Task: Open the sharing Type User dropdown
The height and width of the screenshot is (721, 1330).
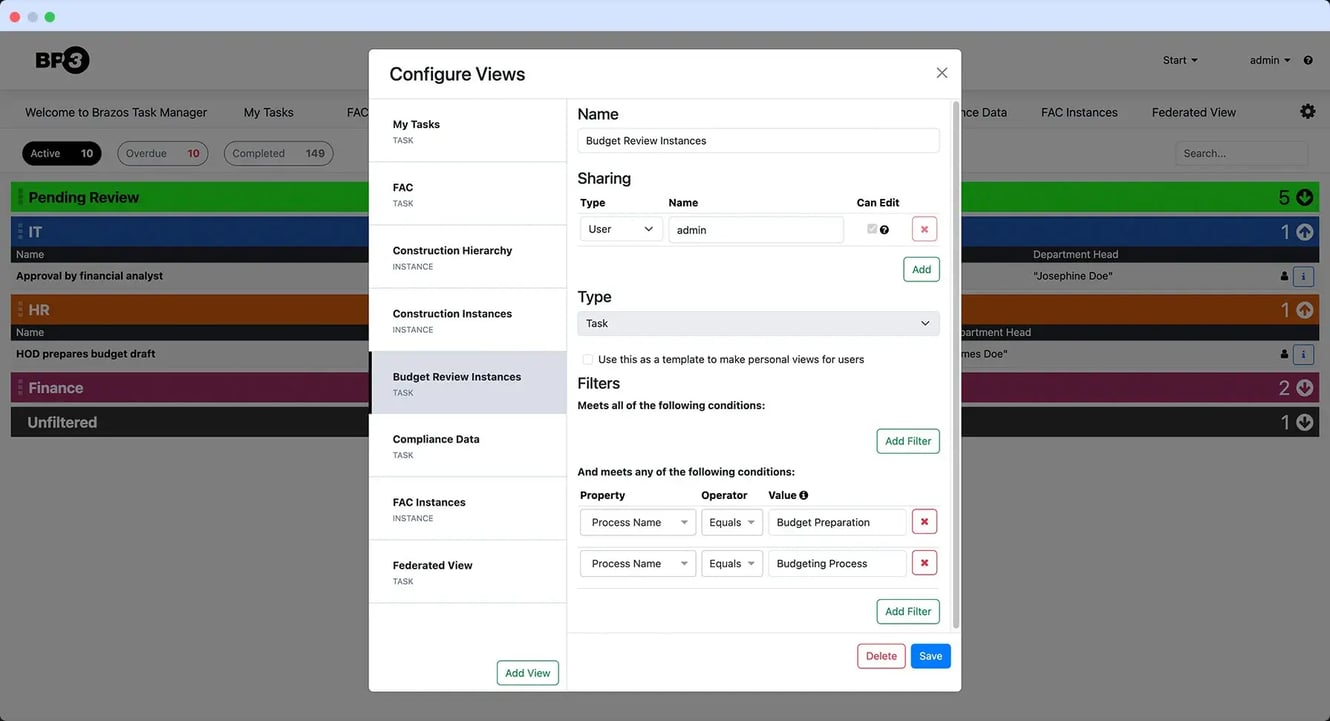Action: click(x=620, y=230)
